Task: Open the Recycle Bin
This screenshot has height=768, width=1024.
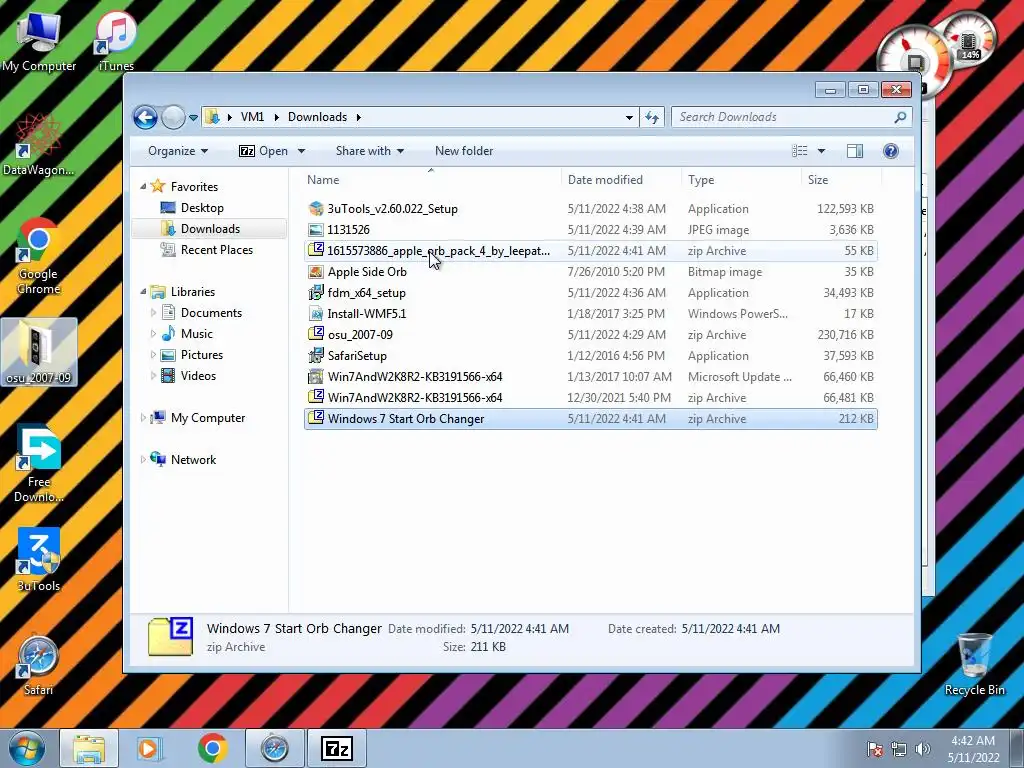Action: pos(974,665)
